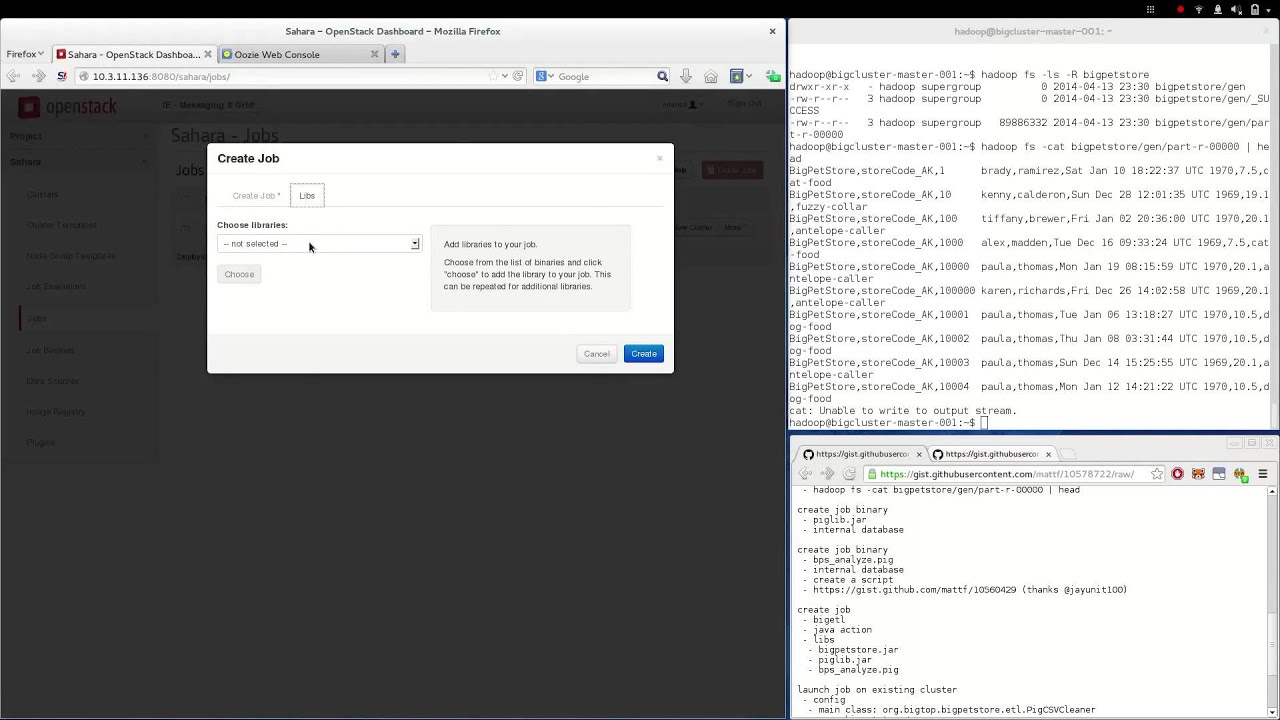Click the red panda Chrome extension icon

point(1198,474)
